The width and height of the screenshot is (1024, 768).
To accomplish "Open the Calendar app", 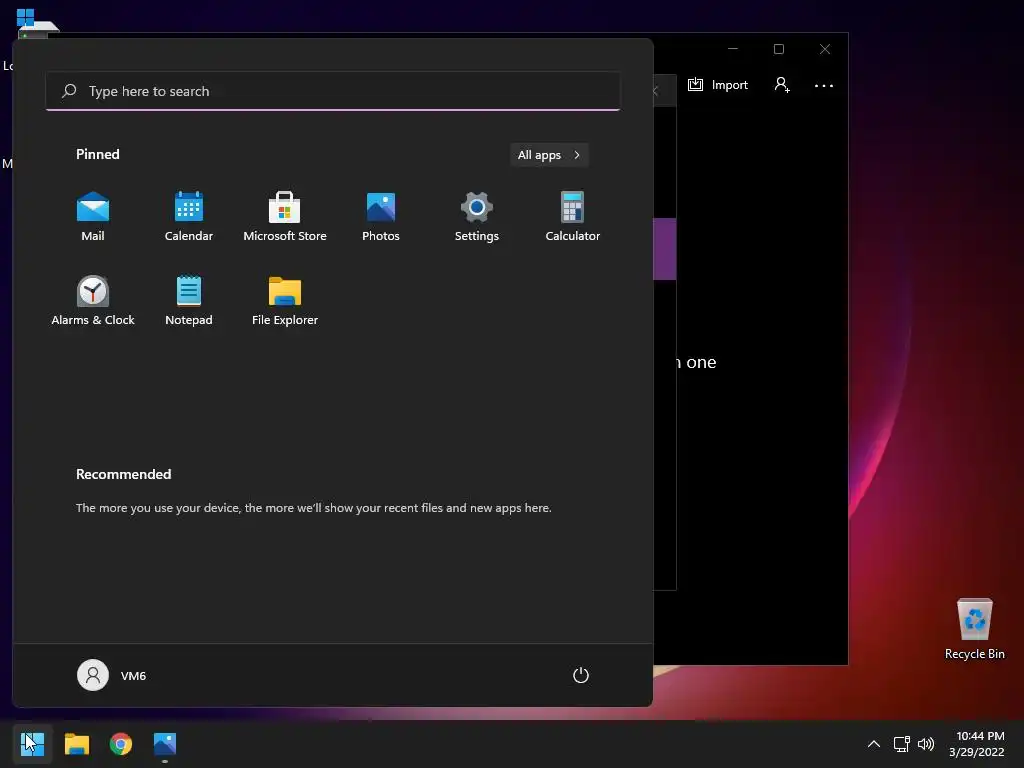I will pos(189,217).
